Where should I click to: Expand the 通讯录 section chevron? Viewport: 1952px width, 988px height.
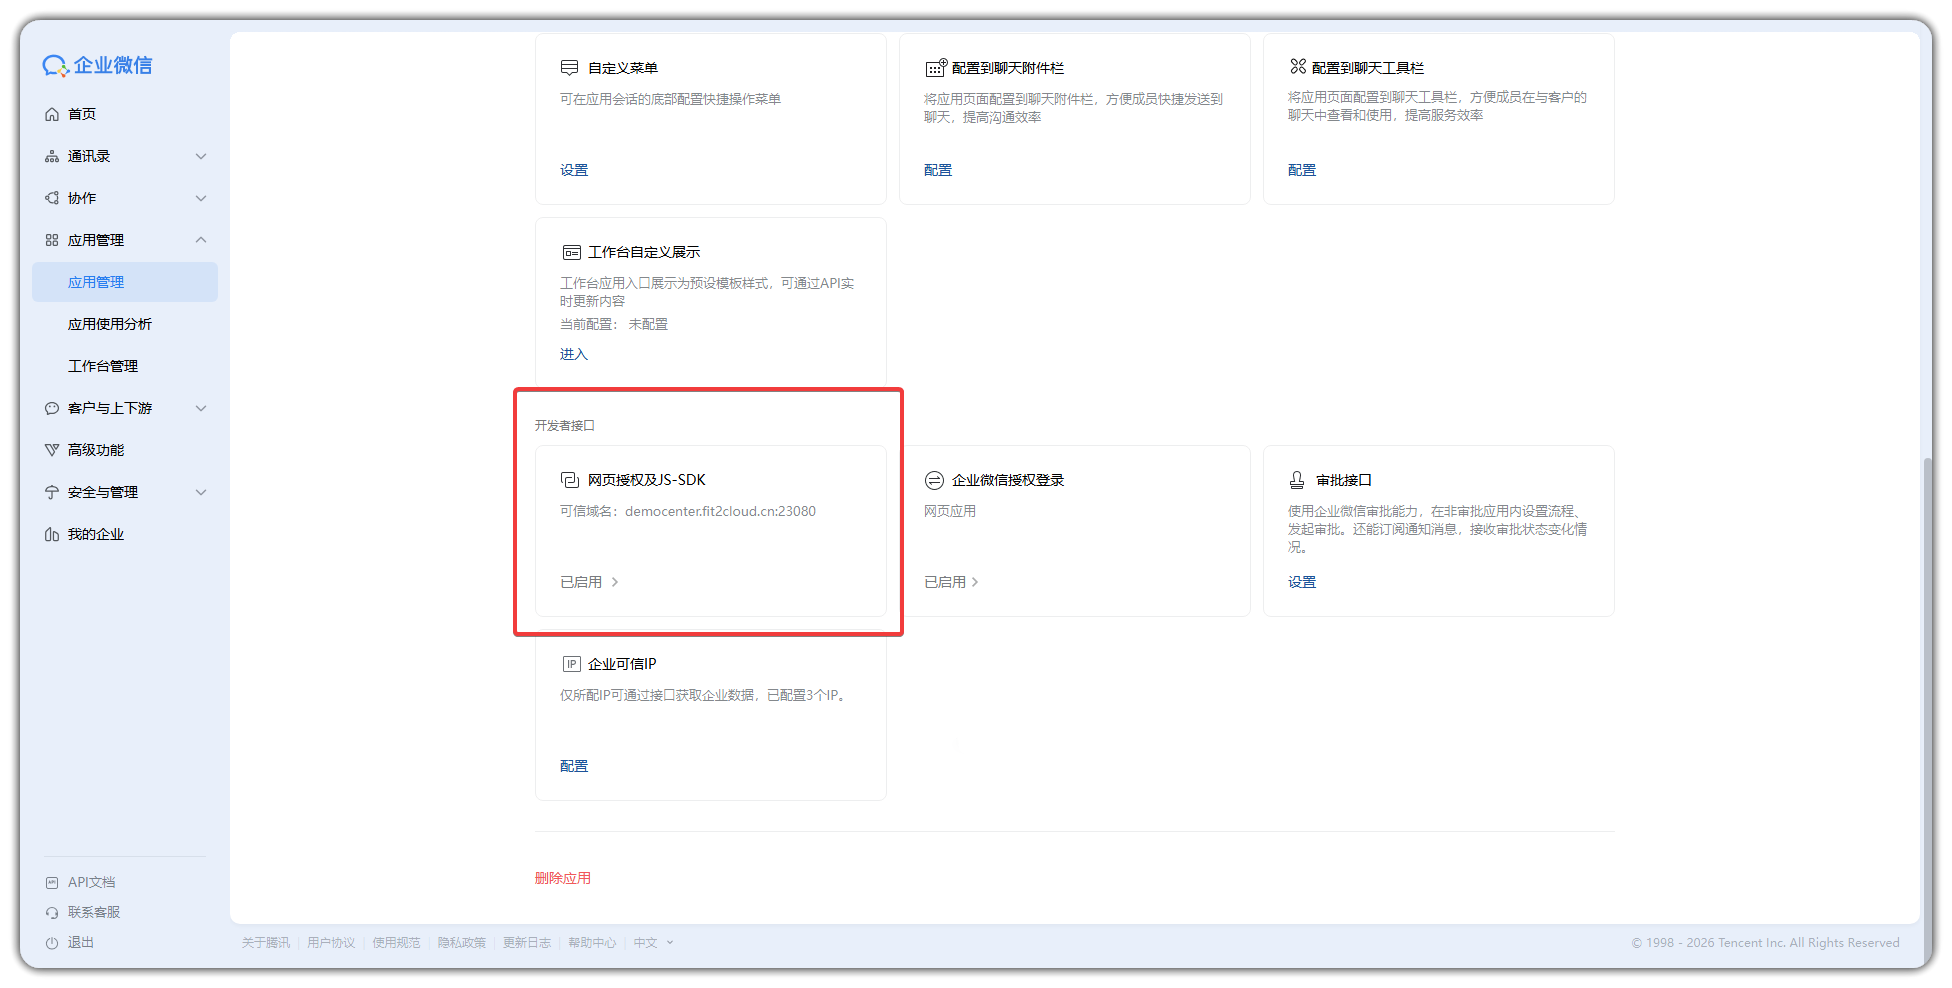[201, 156]
